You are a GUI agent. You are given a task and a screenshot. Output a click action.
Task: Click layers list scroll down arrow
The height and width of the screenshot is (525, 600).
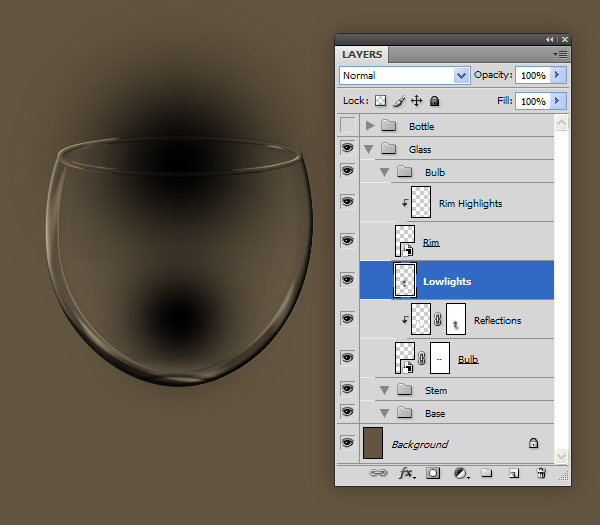point(561,455)
